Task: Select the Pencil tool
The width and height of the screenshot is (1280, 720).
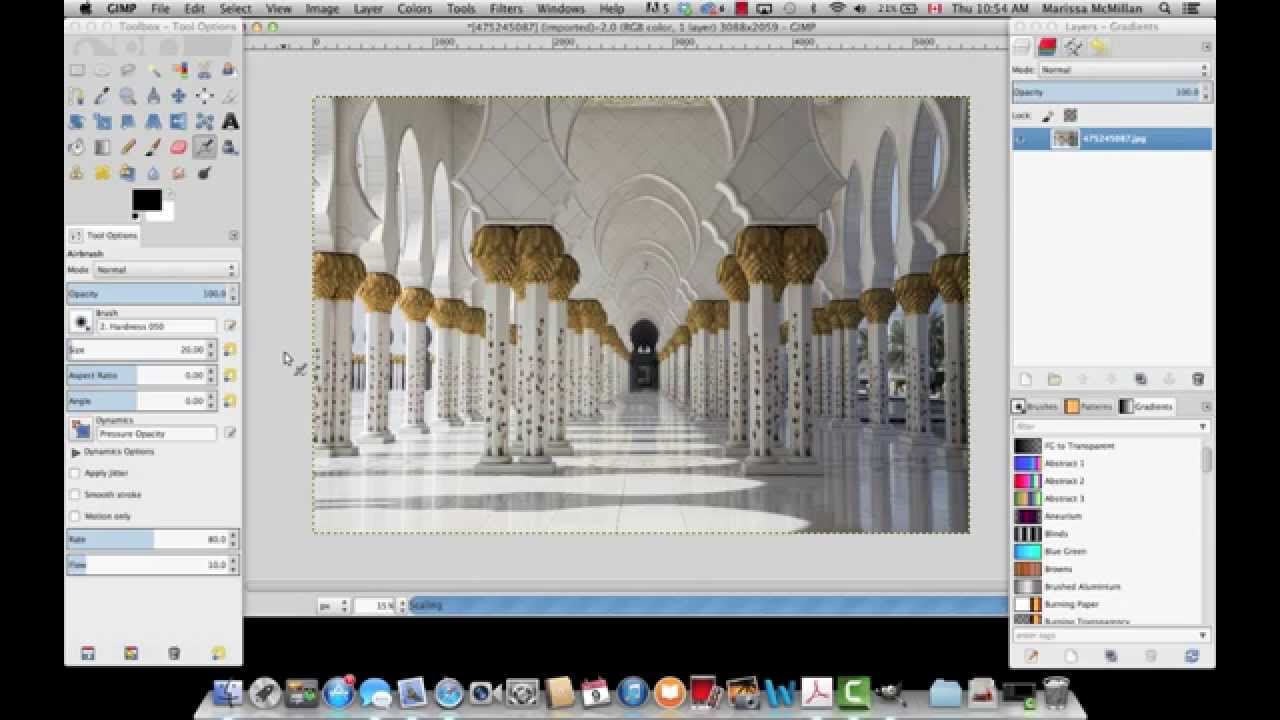Action: (x=128, y=148)
